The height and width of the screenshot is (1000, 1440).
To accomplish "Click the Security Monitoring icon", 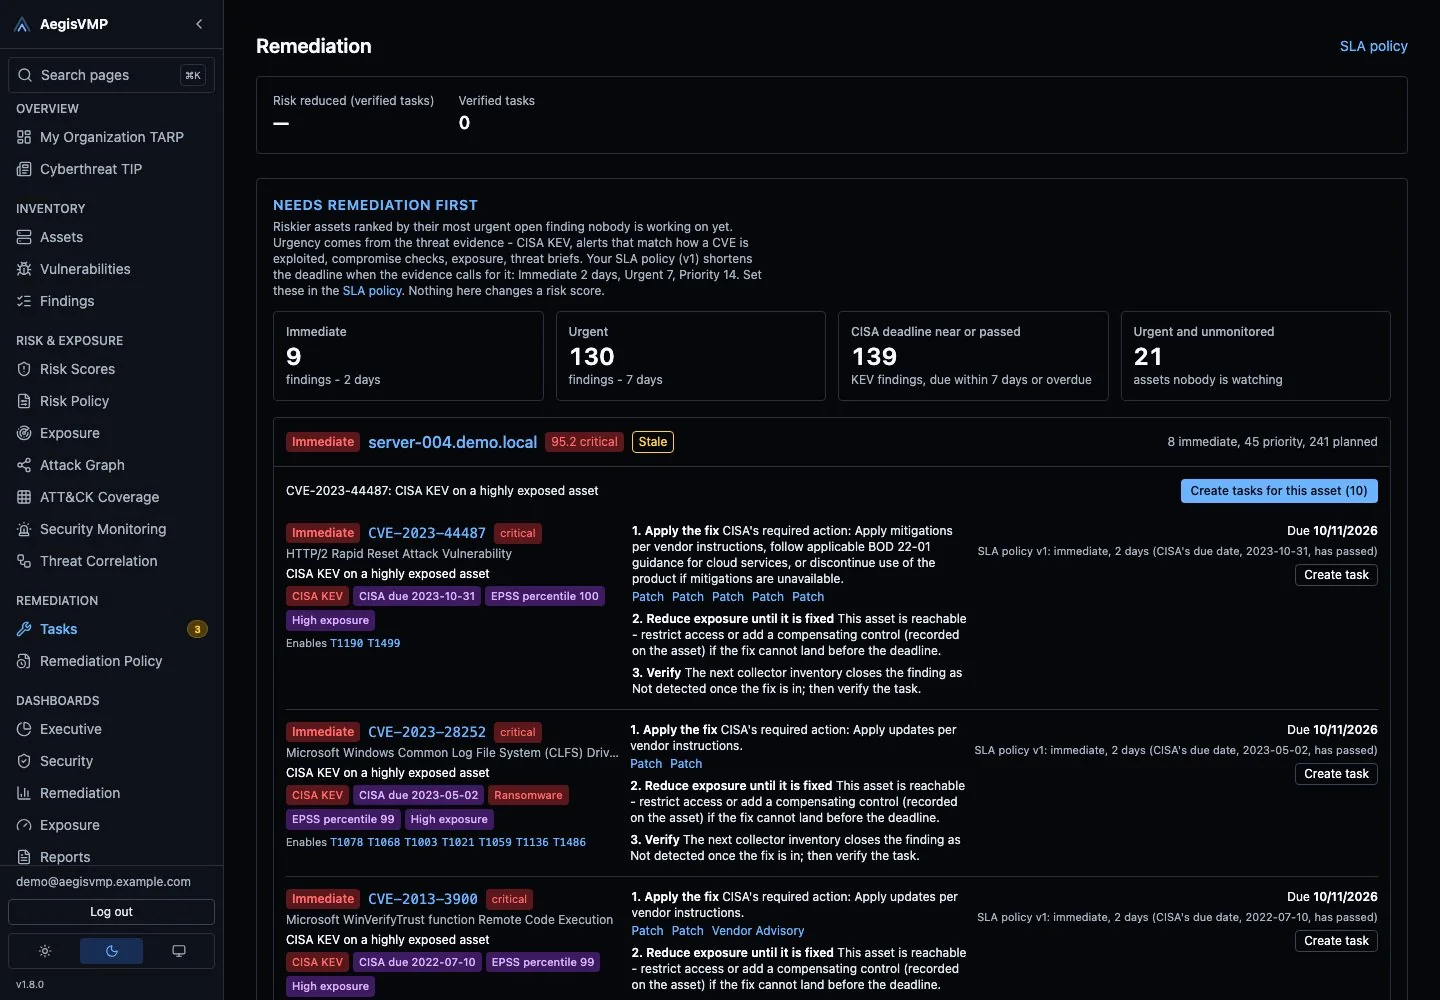I will click(x=24, y=529).
